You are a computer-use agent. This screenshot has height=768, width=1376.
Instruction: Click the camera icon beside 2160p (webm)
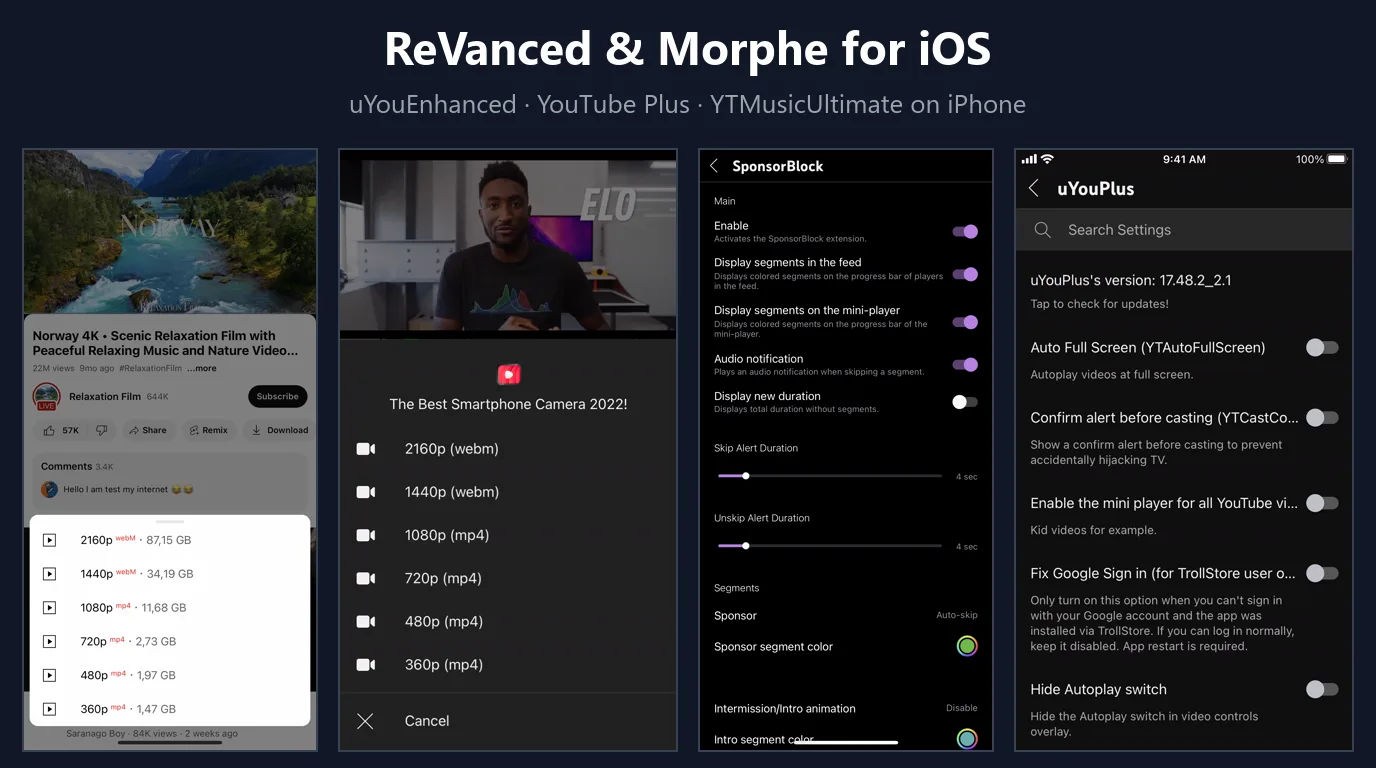366,449
